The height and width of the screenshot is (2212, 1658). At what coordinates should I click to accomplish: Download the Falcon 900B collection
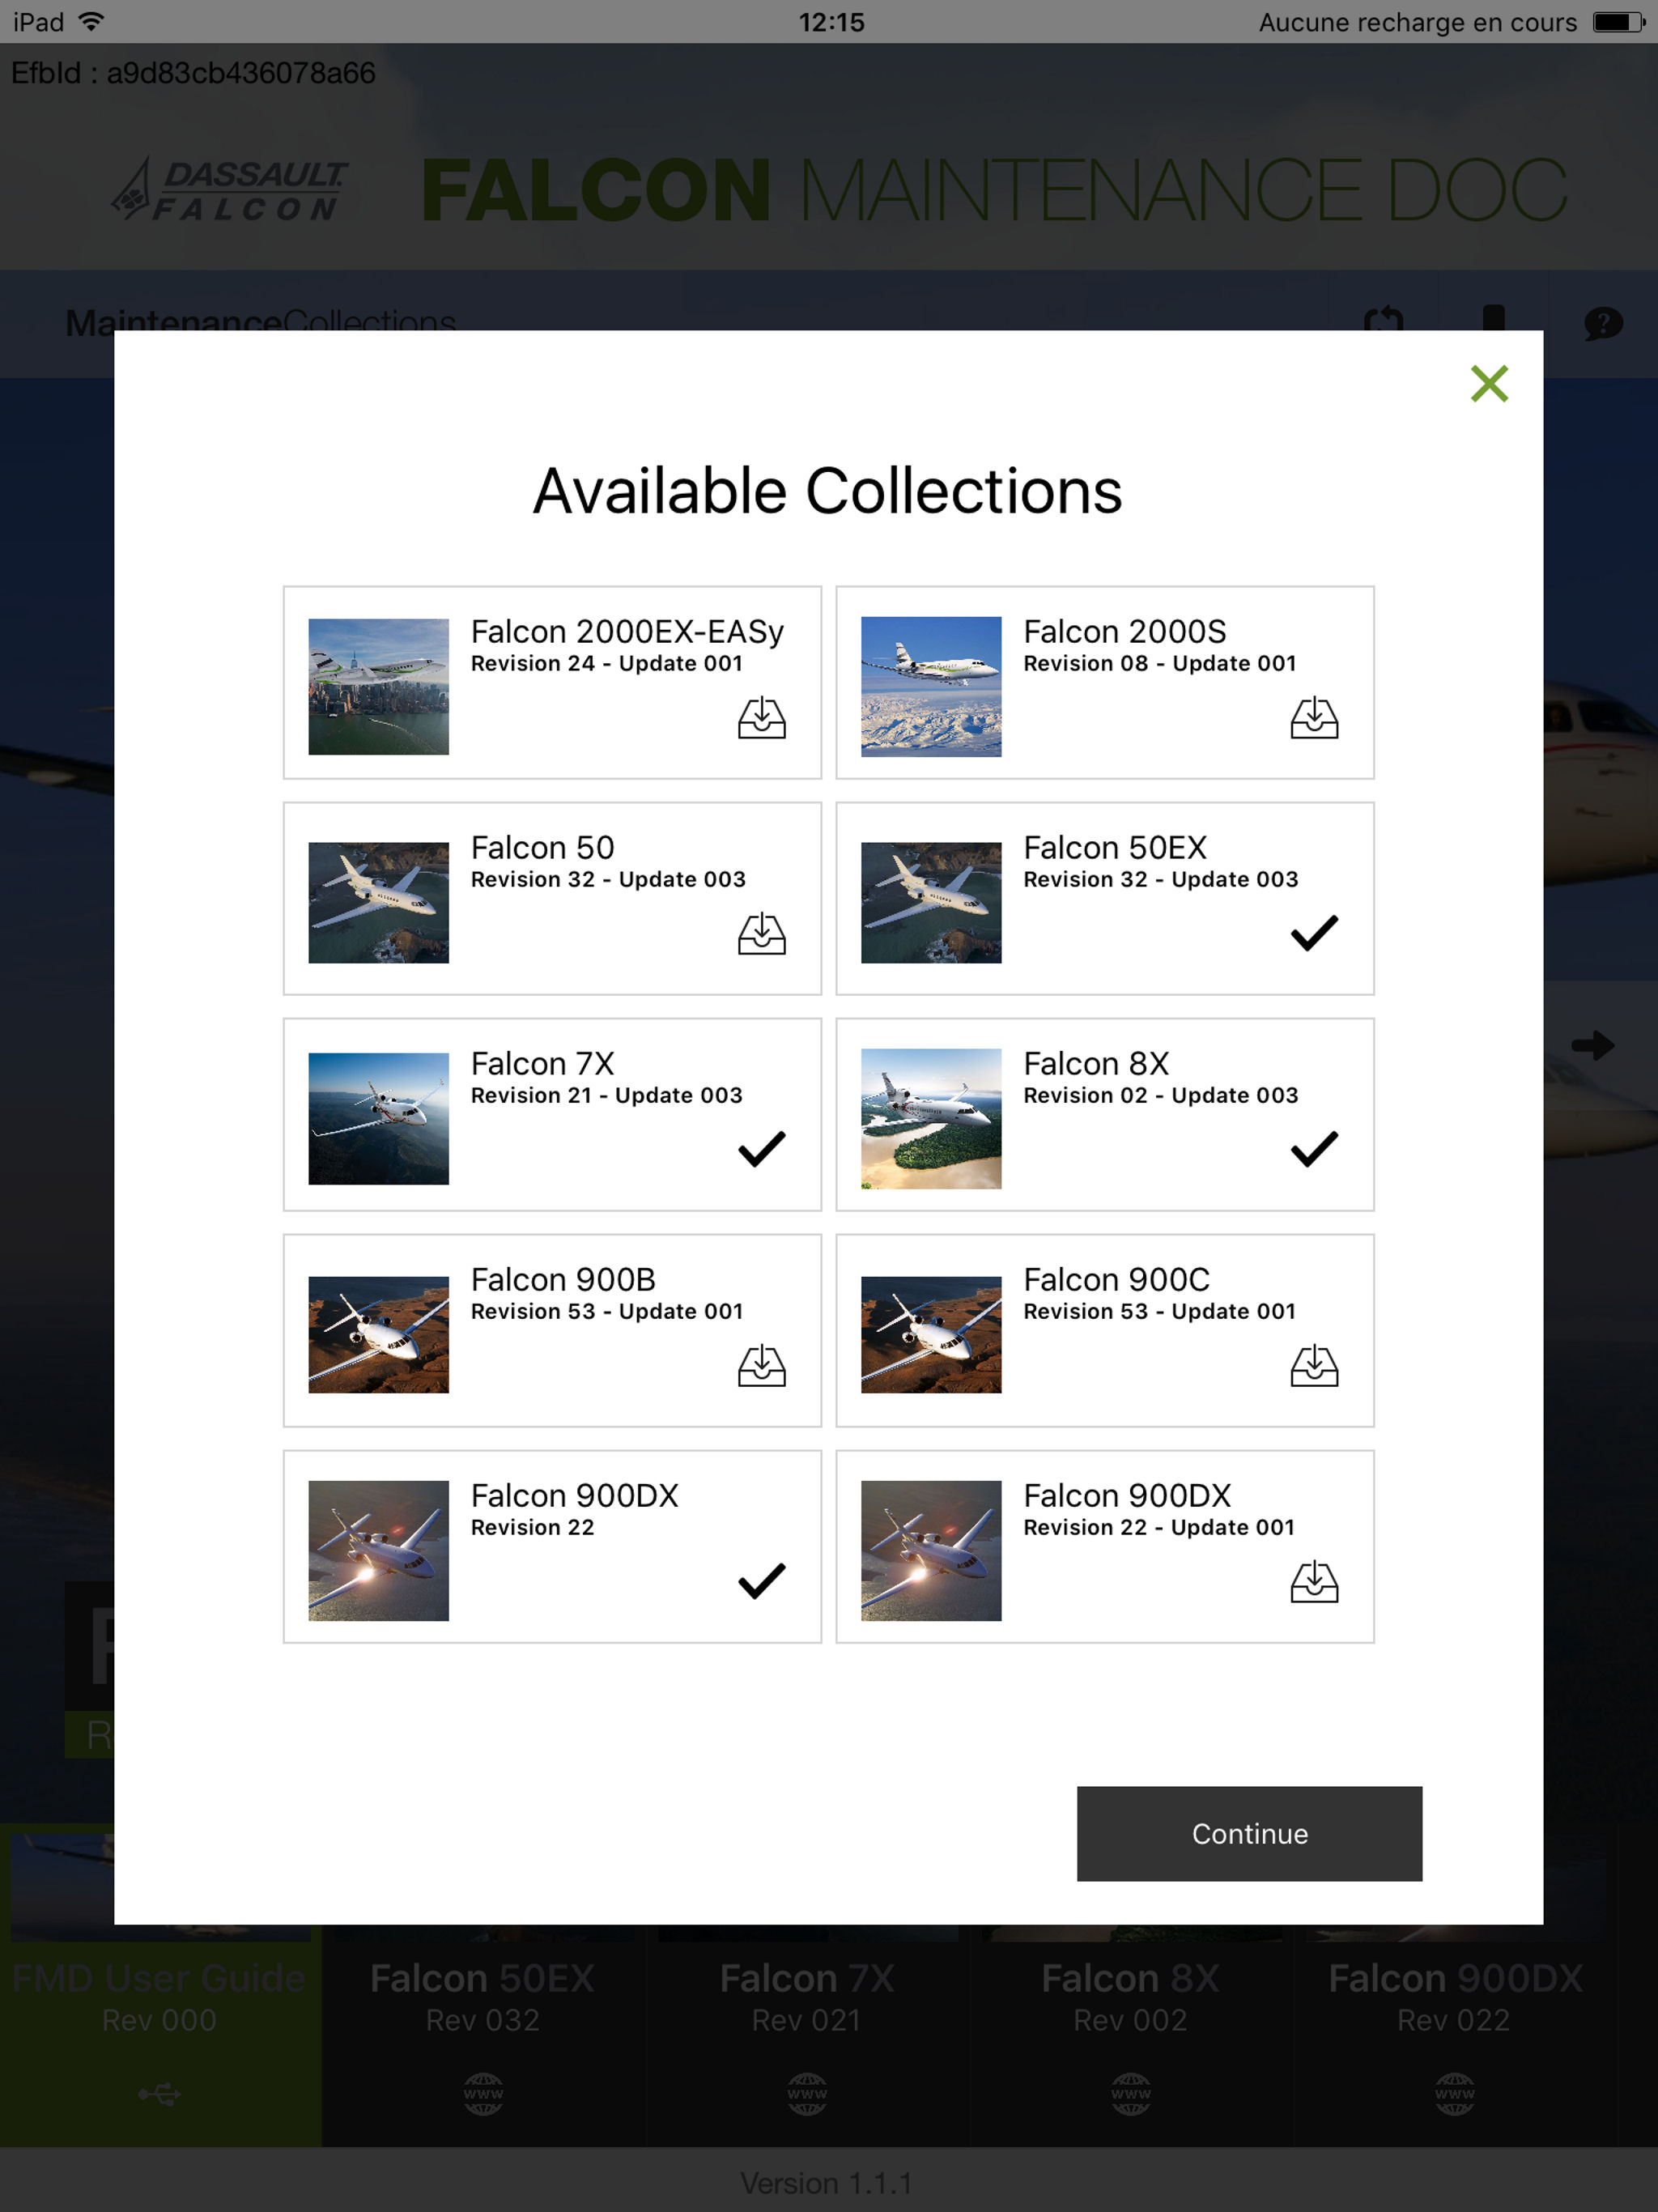pyautogui.click(x=761, y=1366)
